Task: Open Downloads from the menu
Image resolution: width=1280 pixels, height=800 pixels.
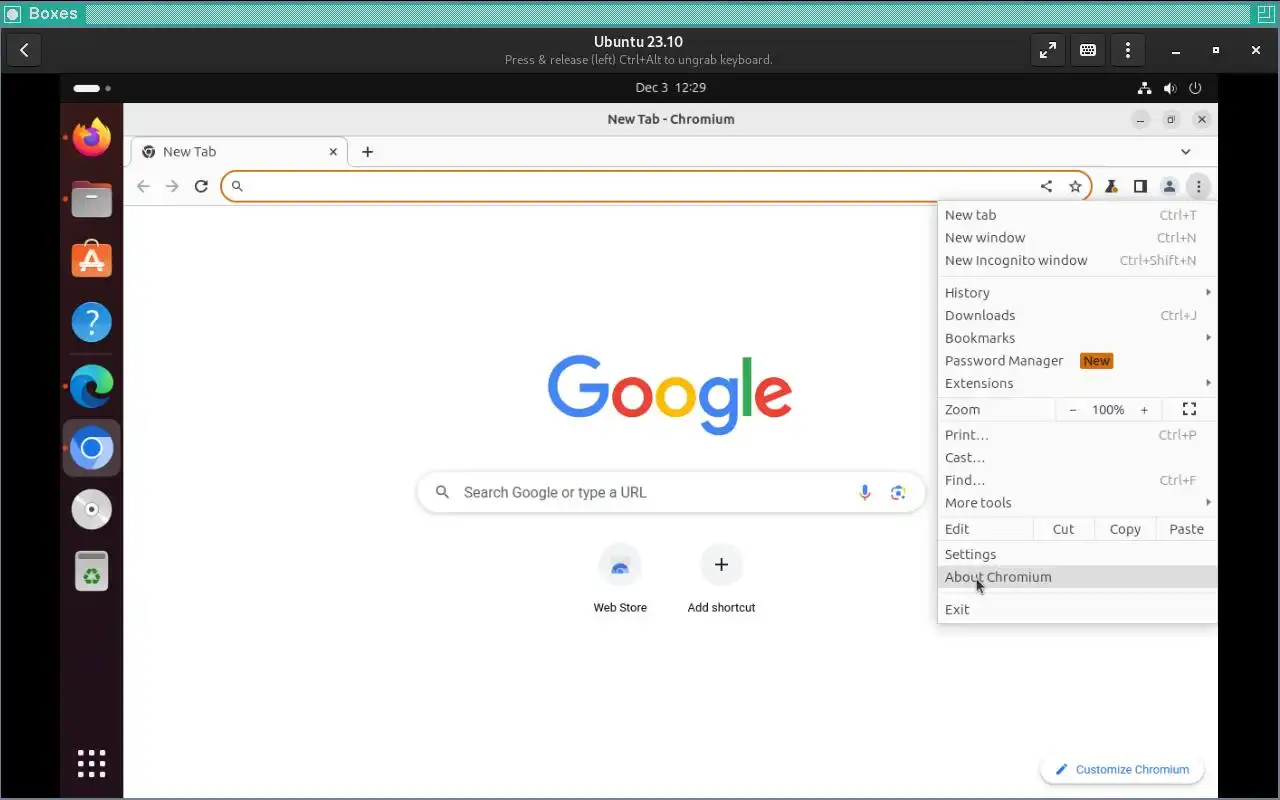Action: click(x=1077, y=315)
